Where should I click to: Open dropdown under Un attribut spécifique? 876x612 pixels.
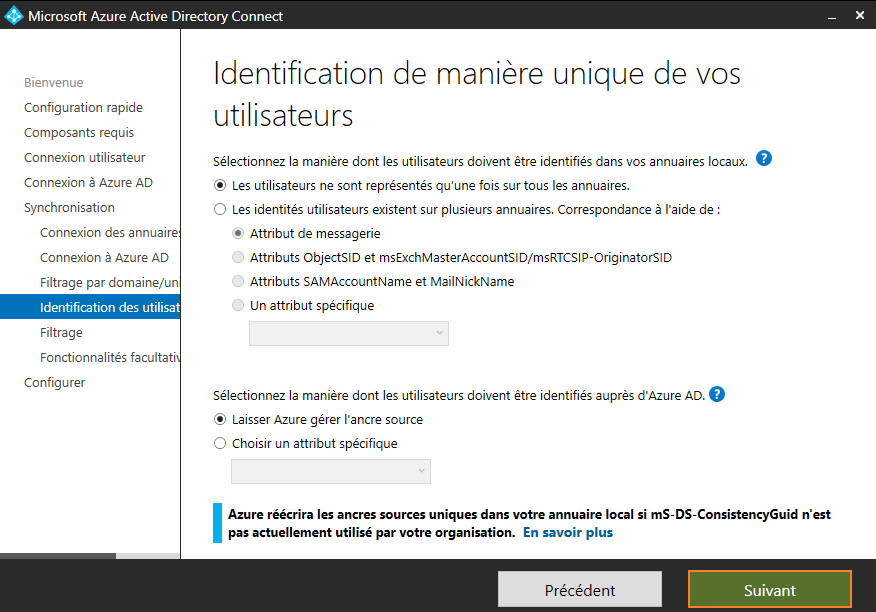click(349, 333)
